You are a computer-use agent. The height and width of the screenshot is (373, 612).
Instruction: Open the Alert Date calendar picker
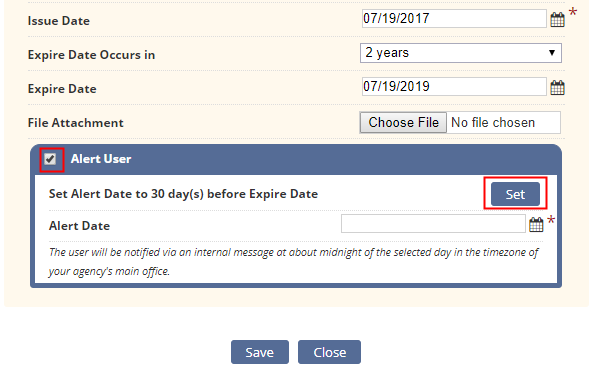[x=536, y=224]
